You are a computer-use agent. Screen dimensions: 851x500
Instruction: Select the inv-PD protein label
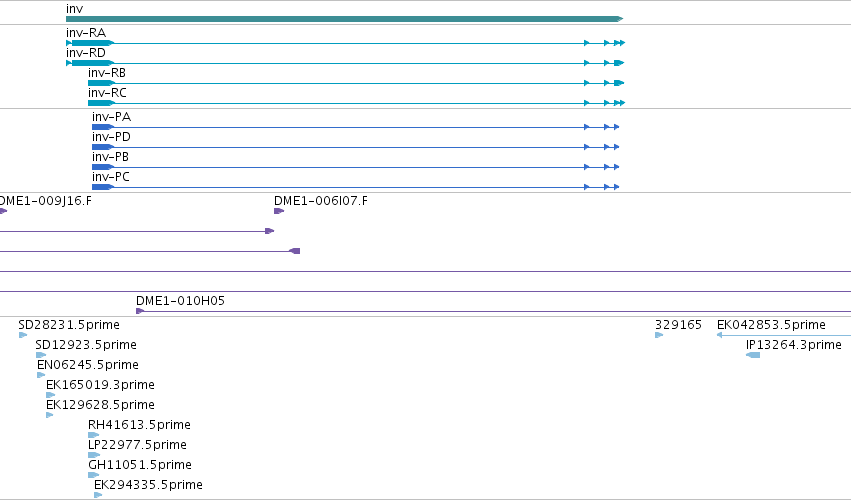(111, 137)
